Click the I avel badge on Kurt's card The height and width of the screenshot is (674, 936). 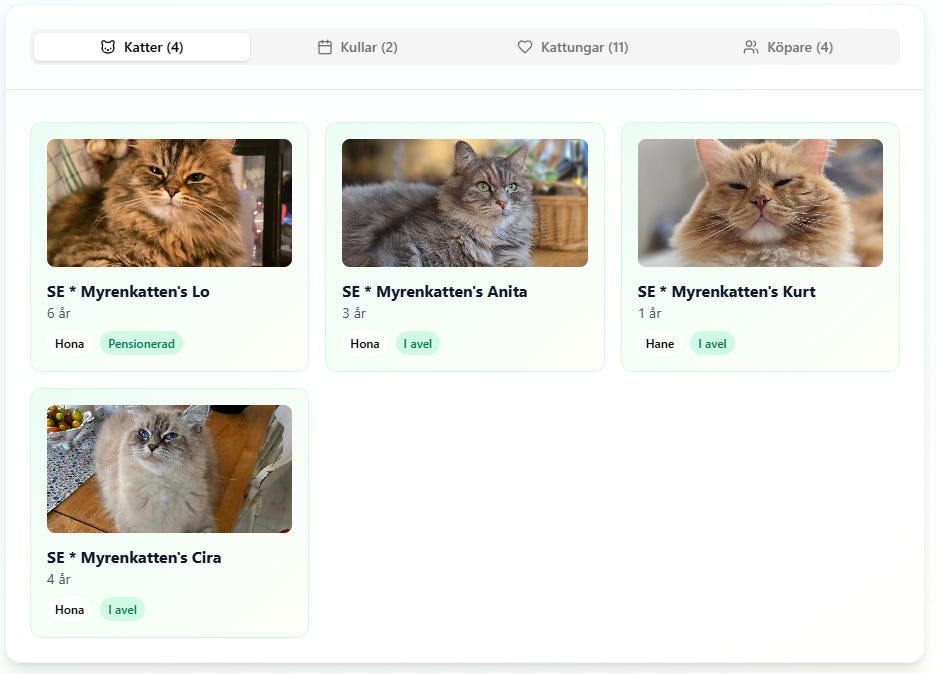click(712, 344)
